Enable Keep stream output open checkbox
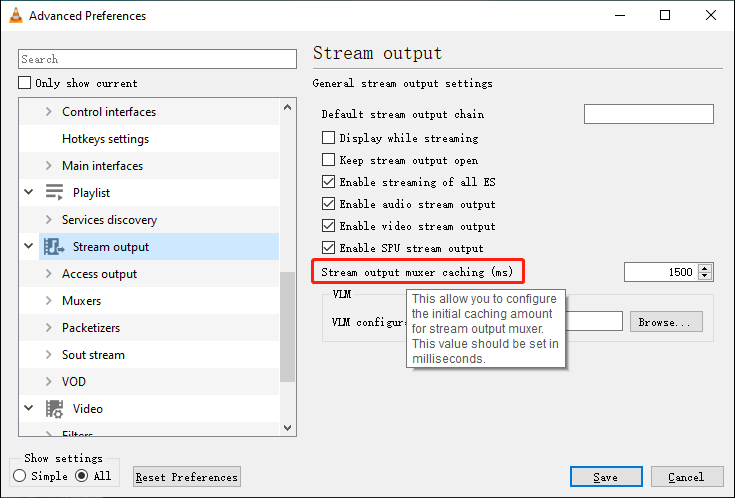The height and width of the screenshot is (498, 735). click(329, 159)
